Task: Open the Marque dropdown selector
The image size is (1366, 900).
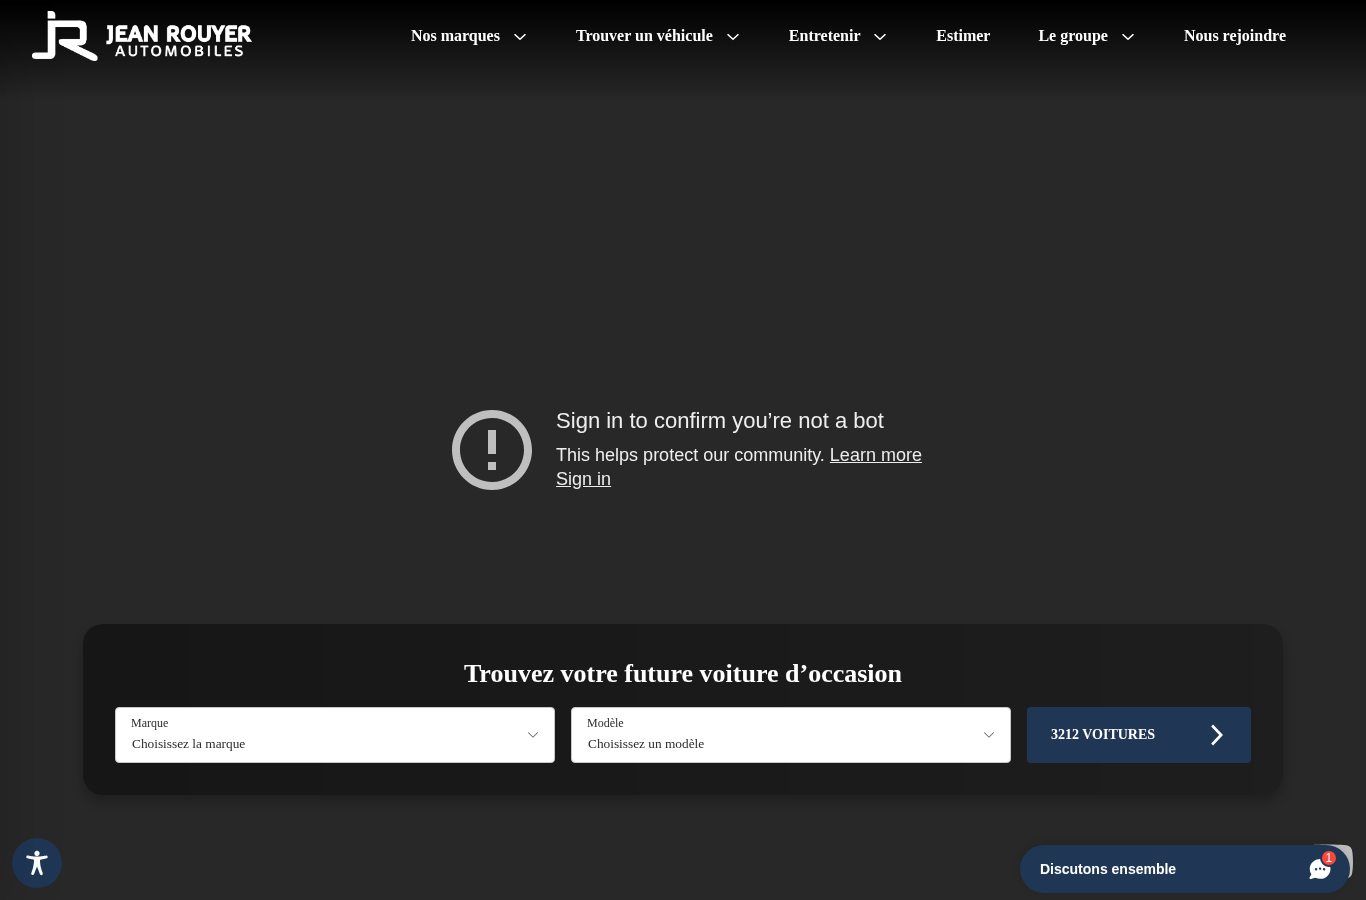Action: 335,735
